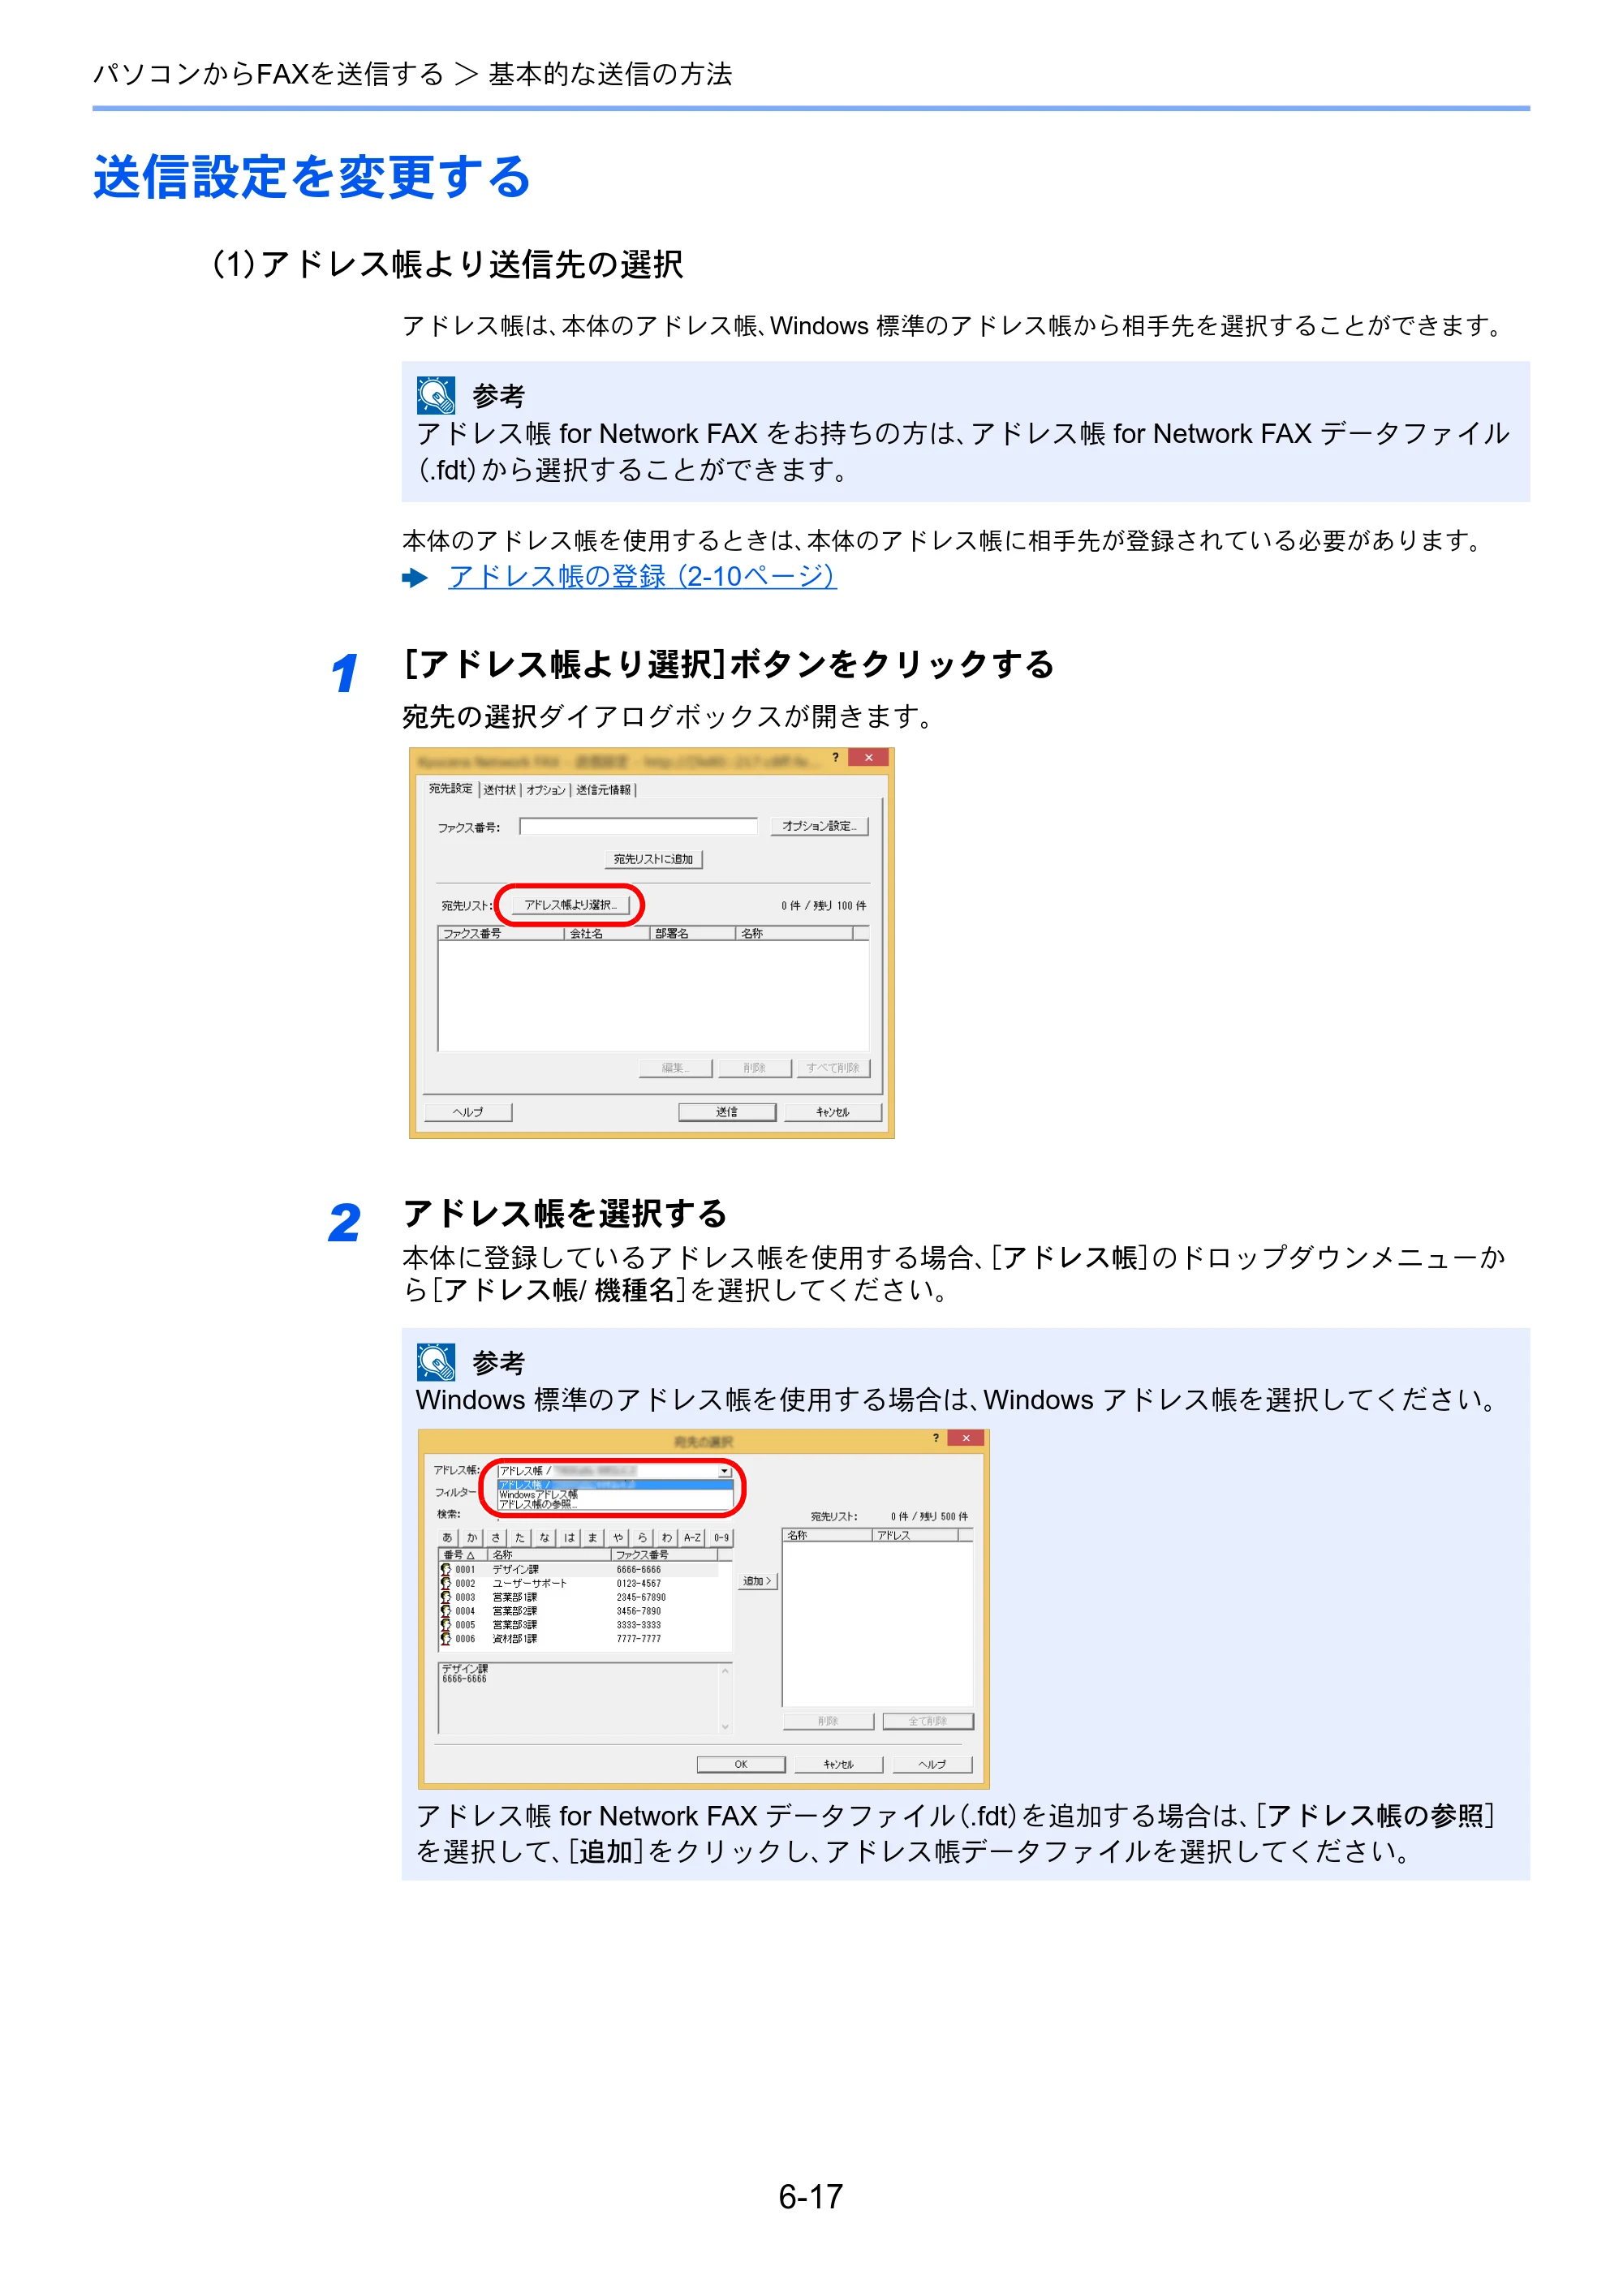
Task: Click the help question mark in 宛先の選択 title bar
Action: pos(936,1438)
